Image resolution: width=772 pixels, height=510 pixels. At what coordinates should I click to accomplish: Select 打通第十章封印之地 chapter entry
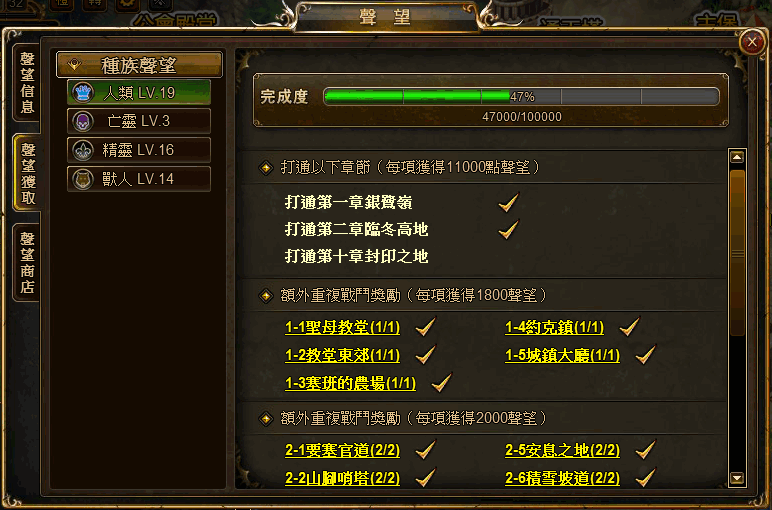(x=356, y=256)
